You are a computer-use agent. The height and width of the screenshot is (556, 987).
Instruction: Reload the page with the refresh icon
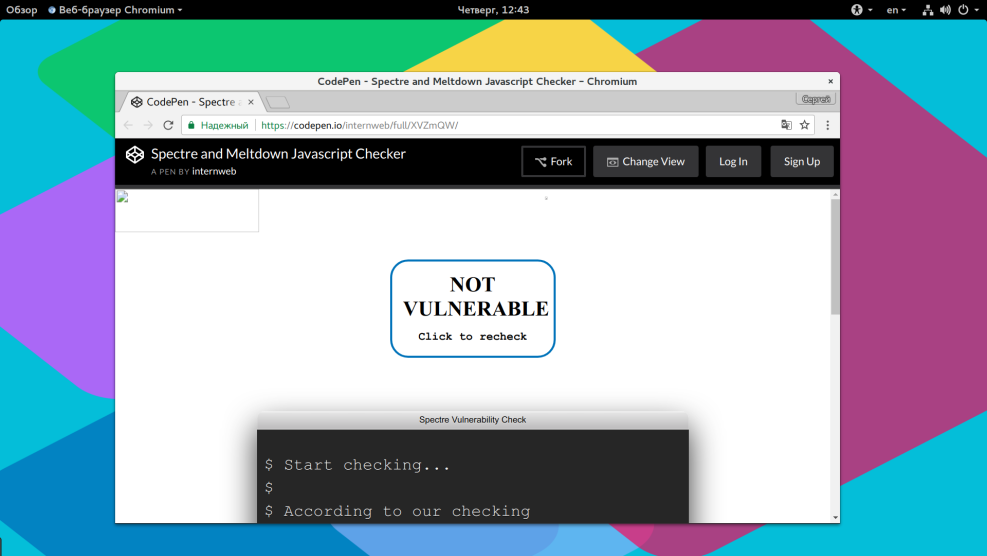click(168, 125)
